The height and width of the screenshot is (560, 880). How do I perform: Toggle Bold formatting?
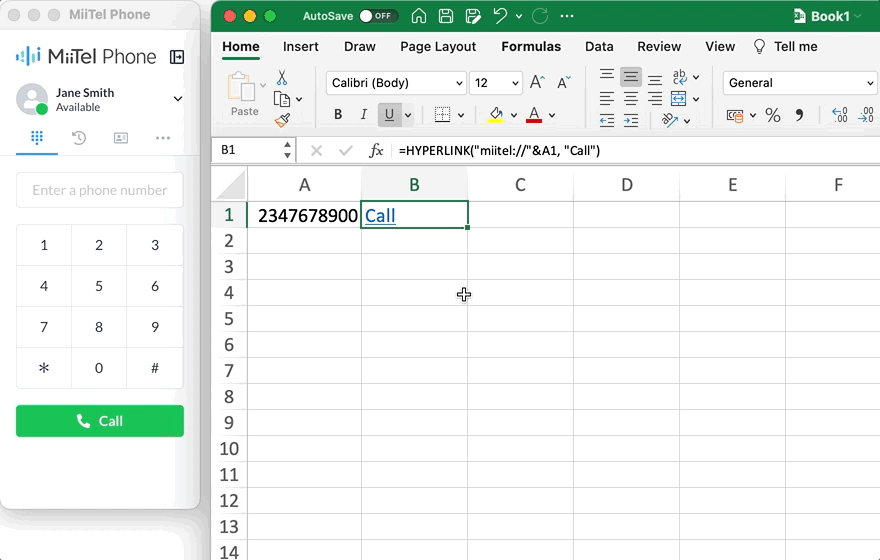[338, 115]
